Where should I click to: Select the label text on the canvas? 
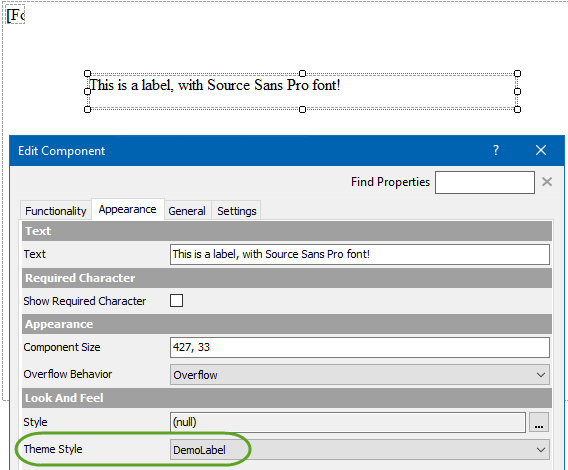[x=215, y=86]
